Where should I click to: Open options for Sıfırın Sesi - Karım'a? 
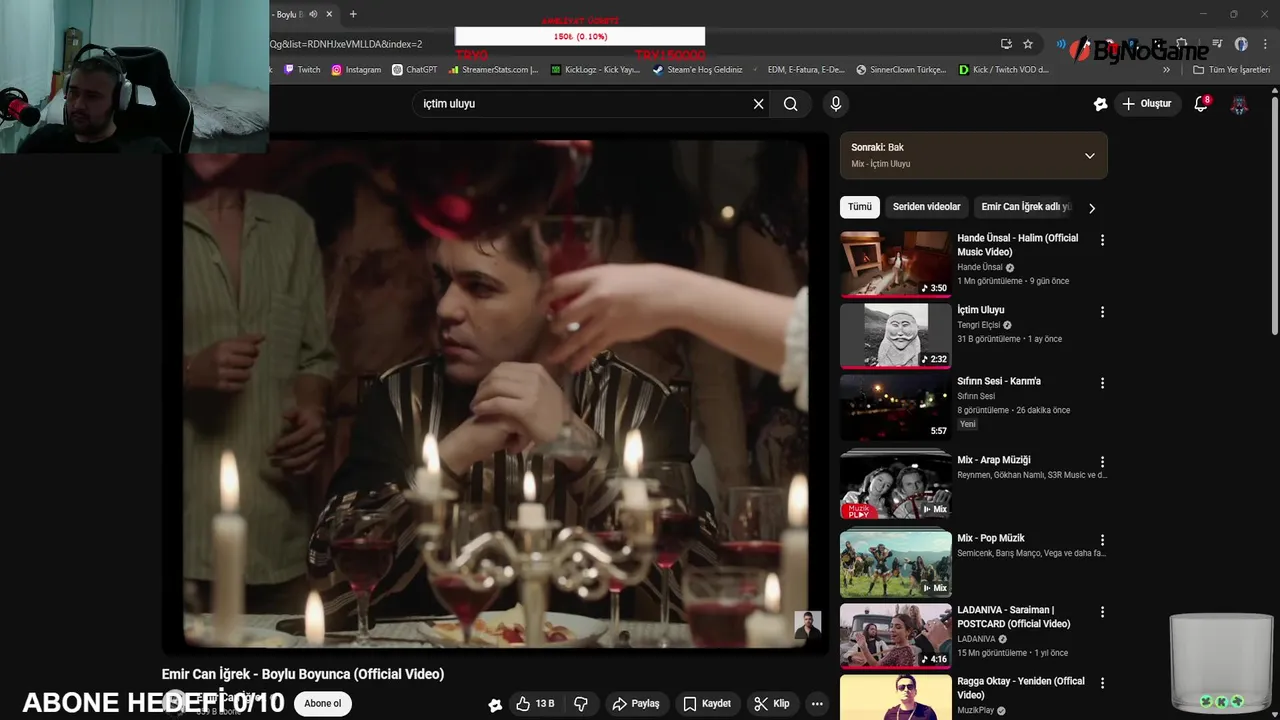(1103, 383)
